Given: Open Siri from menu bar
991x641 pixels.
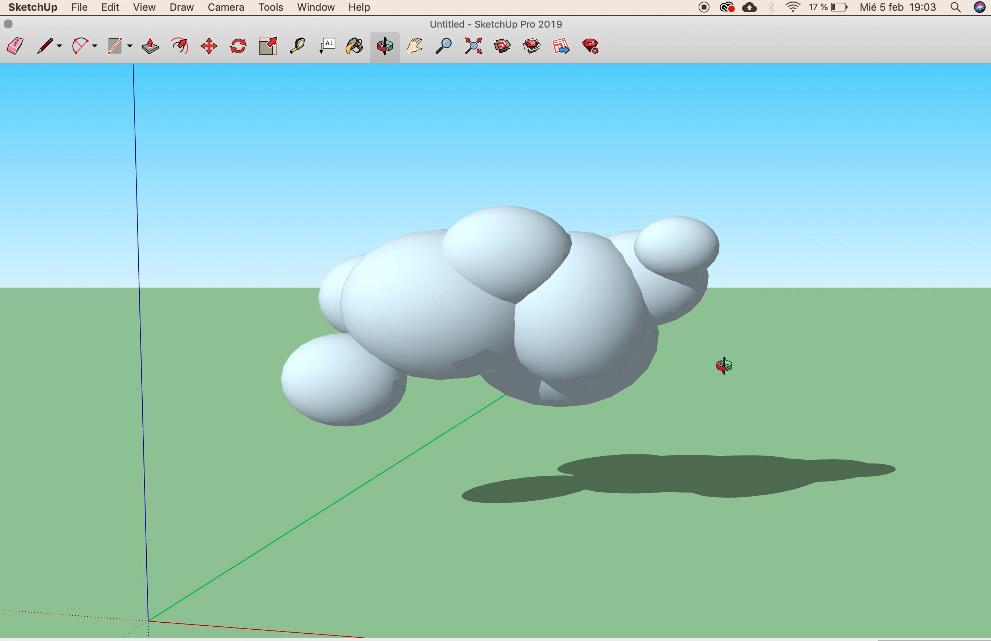Looking at the screenshot, I should coord(980,8).
